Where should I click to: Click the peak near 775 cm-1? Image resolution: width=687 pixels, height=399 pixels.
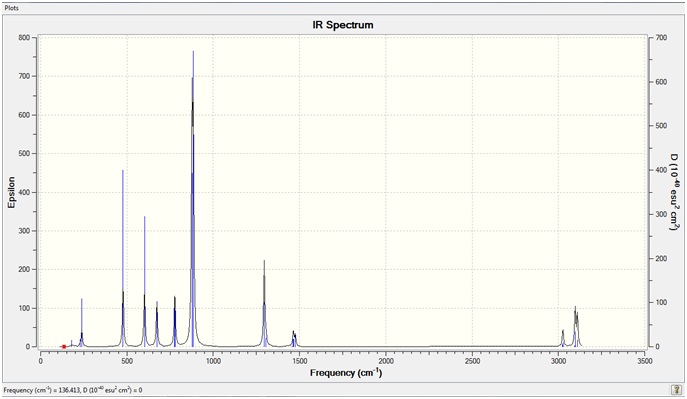click(175, 322)
